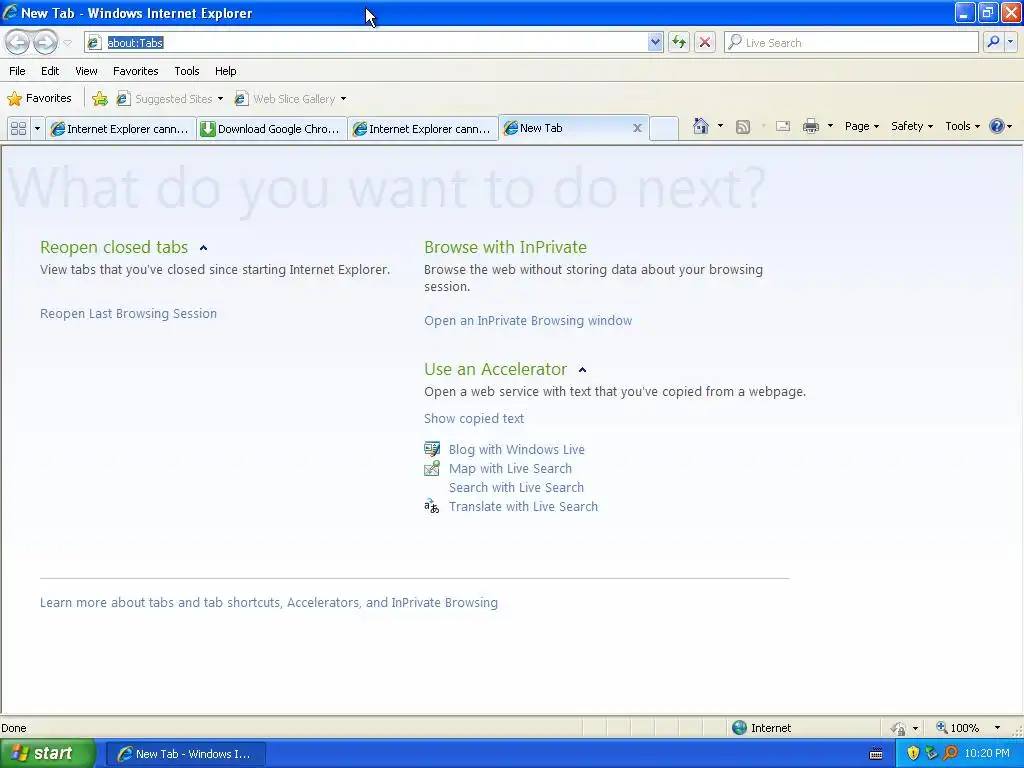Click the New Tab taskbar button
The width and height of the screenshot is (1024, 768).
(185, 754)
